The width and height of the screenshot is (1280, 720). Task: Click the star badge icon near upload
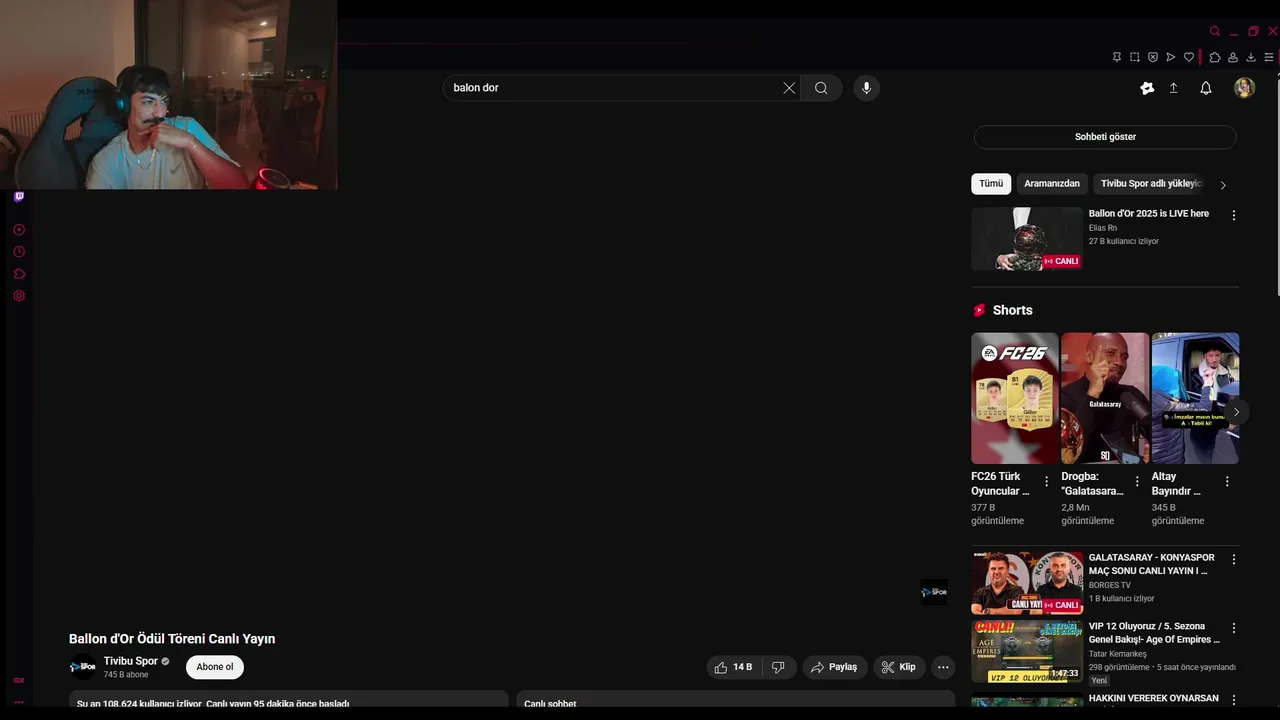[1147, 88]
